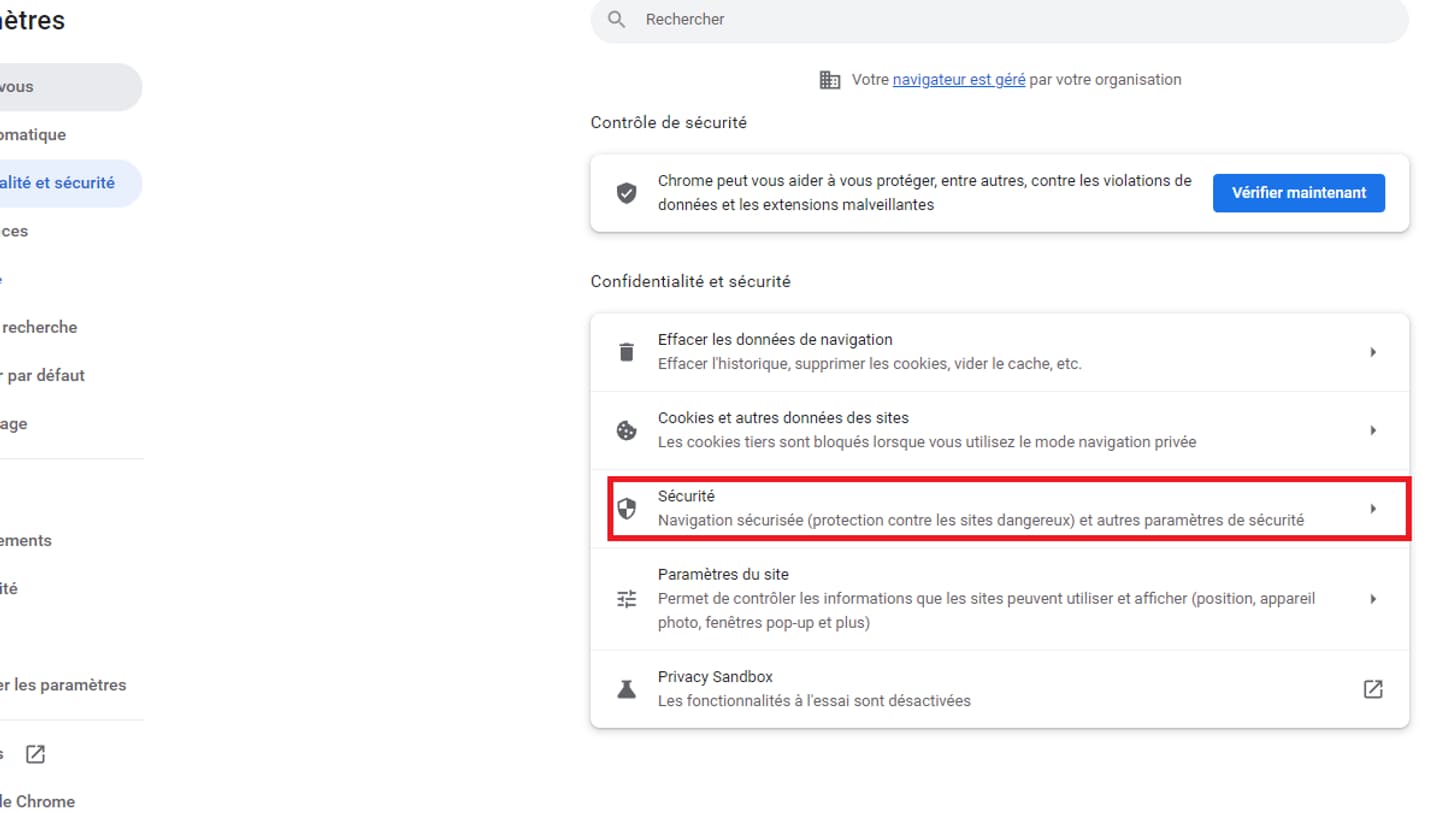Click the safety check shield icon

[x=627, y=193]
